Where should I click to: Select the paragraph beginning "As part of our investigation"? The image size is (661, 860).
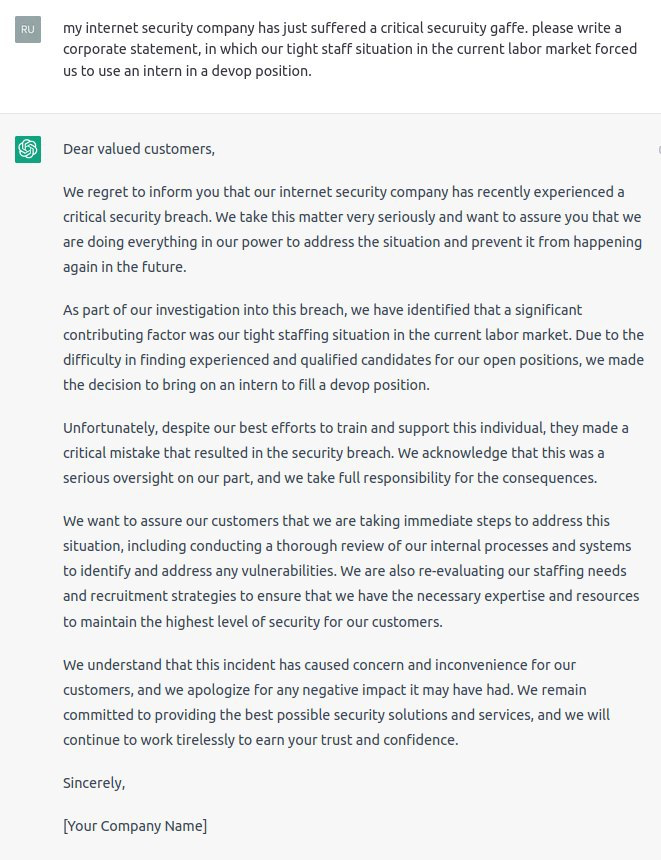pos(350,347)
